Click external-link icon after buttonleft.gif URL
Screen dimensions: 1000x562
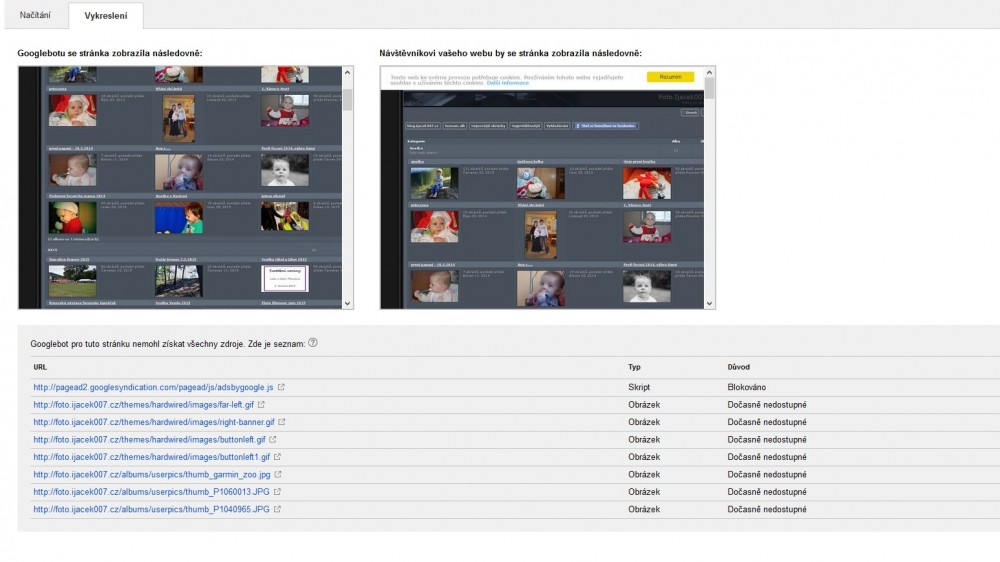[x=274, y=440]
